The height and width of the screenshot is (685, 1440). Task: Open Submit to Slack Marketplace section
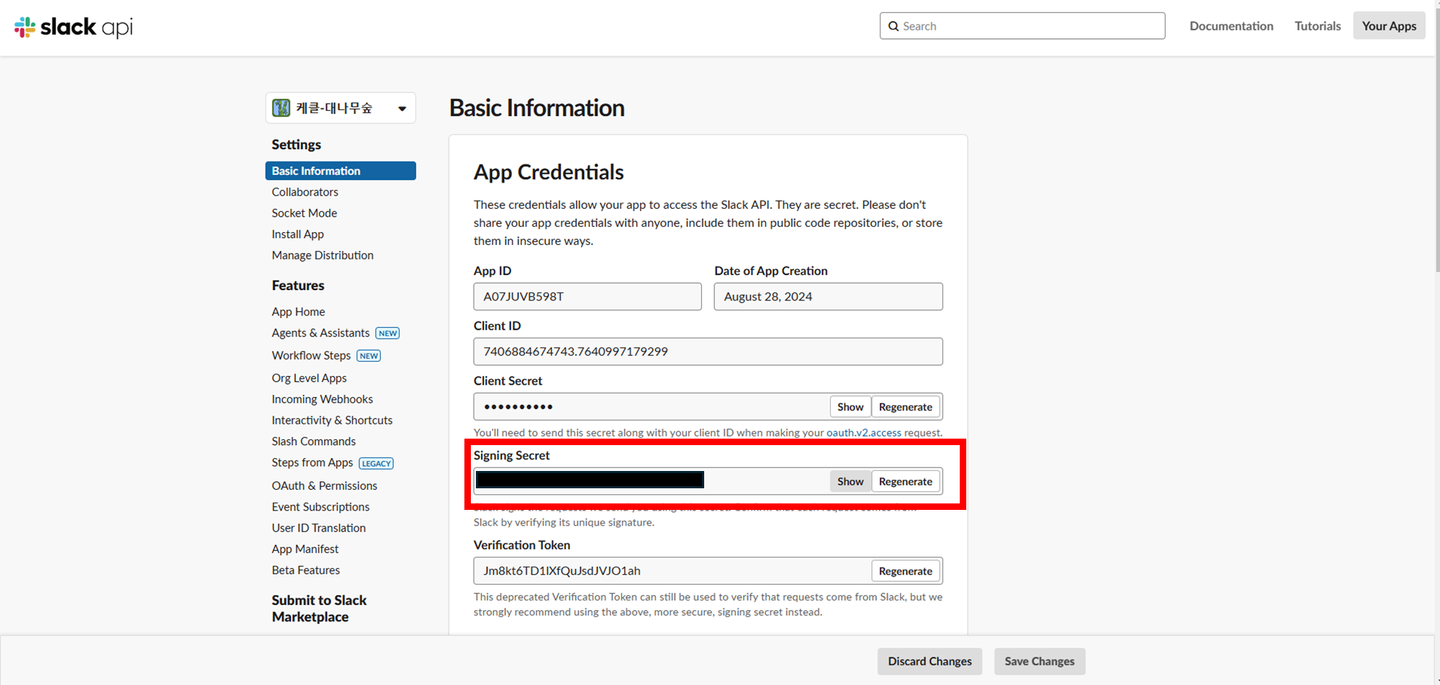click(x=319, y=609)
